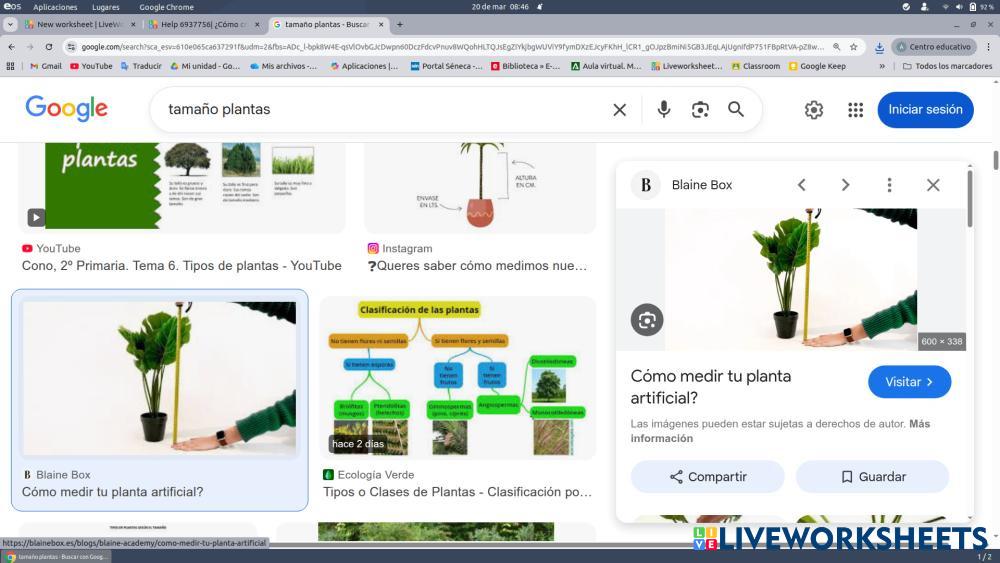1000x563 pixels.
Task: Clear the search box text
Action: (x=619, y=110)
